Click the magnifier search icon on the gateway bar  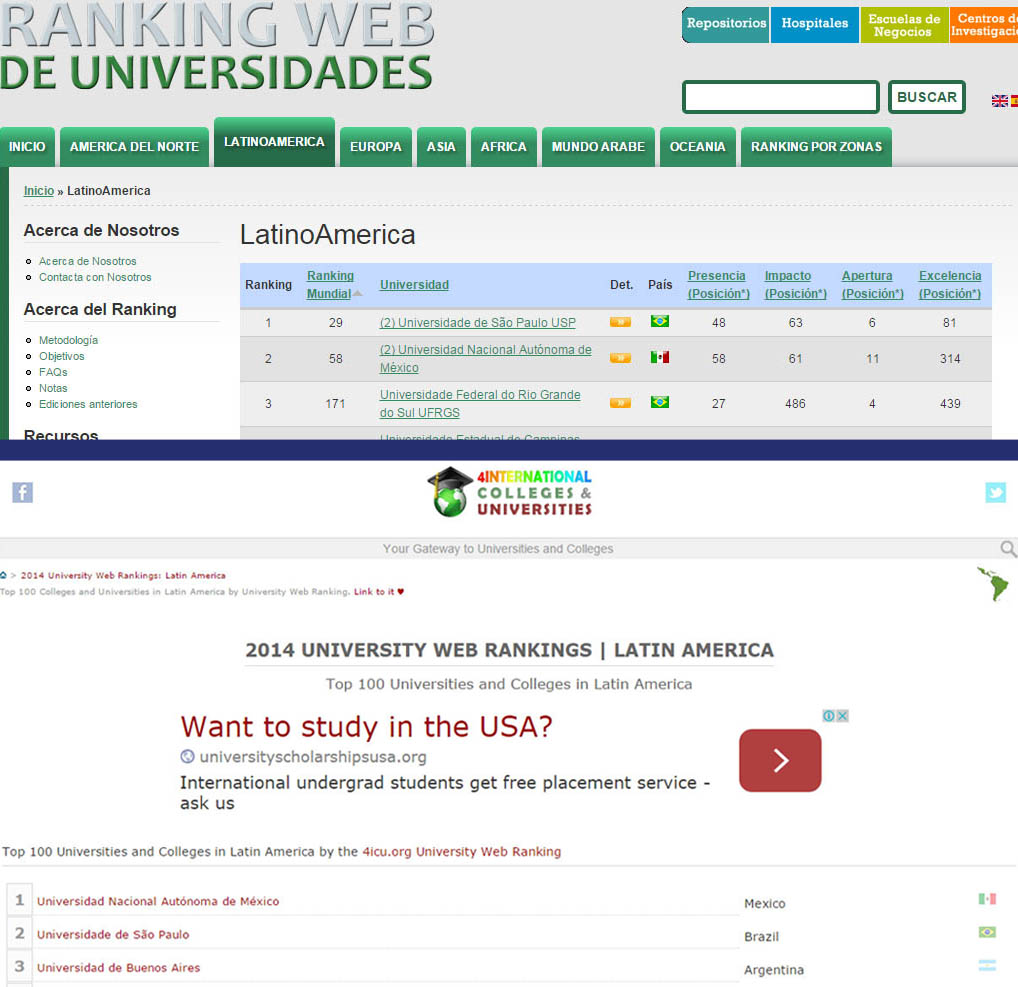pyautogui.click(x=1009, y=548)
